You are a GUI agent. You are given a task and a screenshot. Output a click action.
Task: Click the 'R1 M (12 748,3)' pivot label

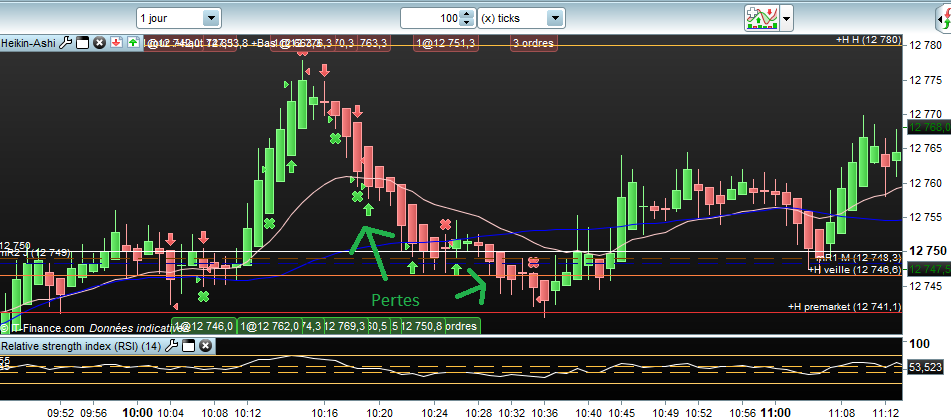click(x=860, y=258)
